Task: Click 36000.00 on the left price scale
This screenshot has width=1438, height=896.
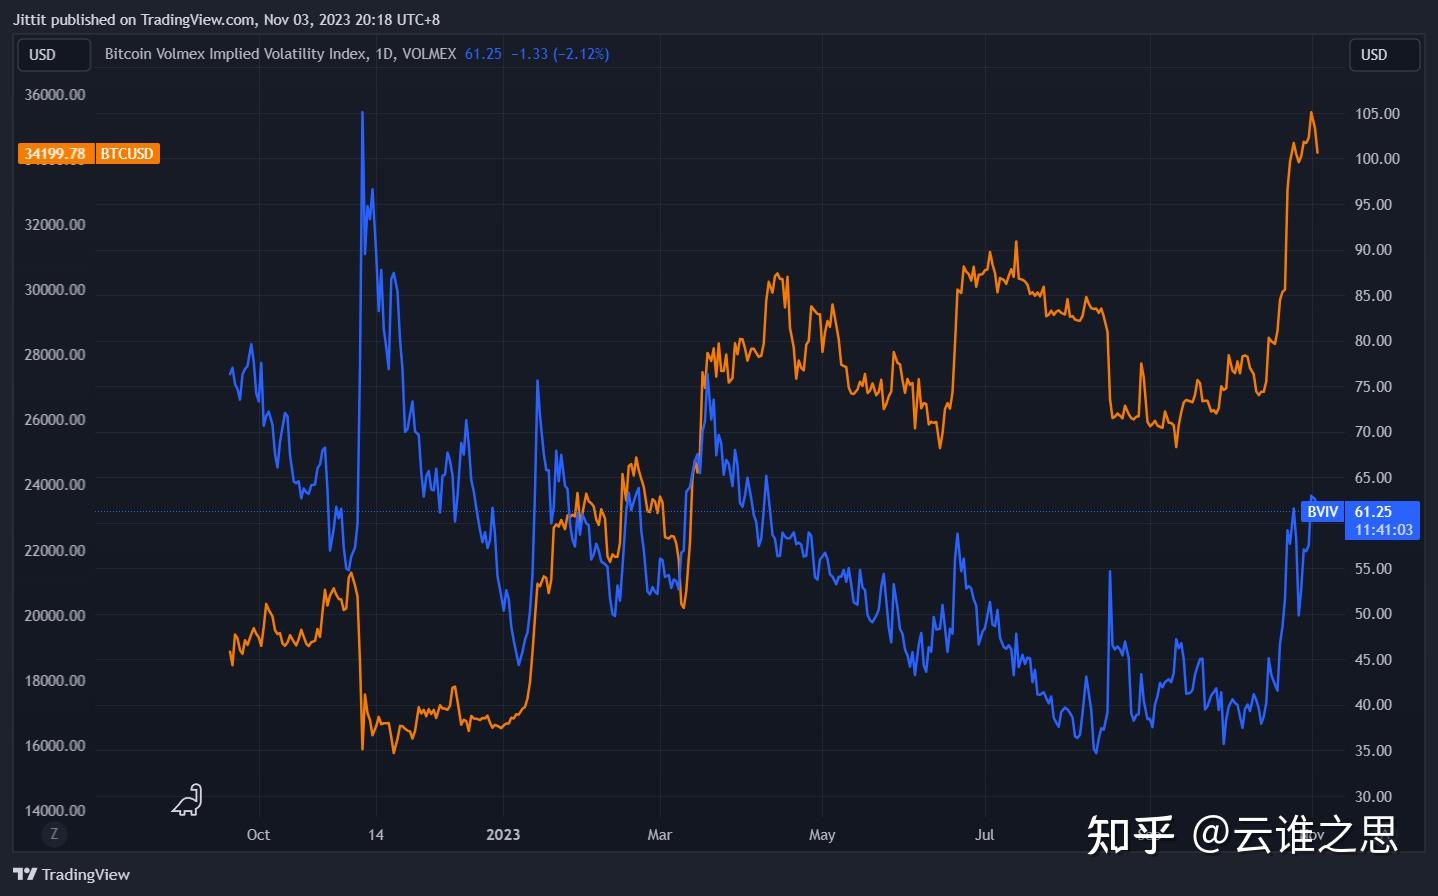Action: click(x=55, y=94)
